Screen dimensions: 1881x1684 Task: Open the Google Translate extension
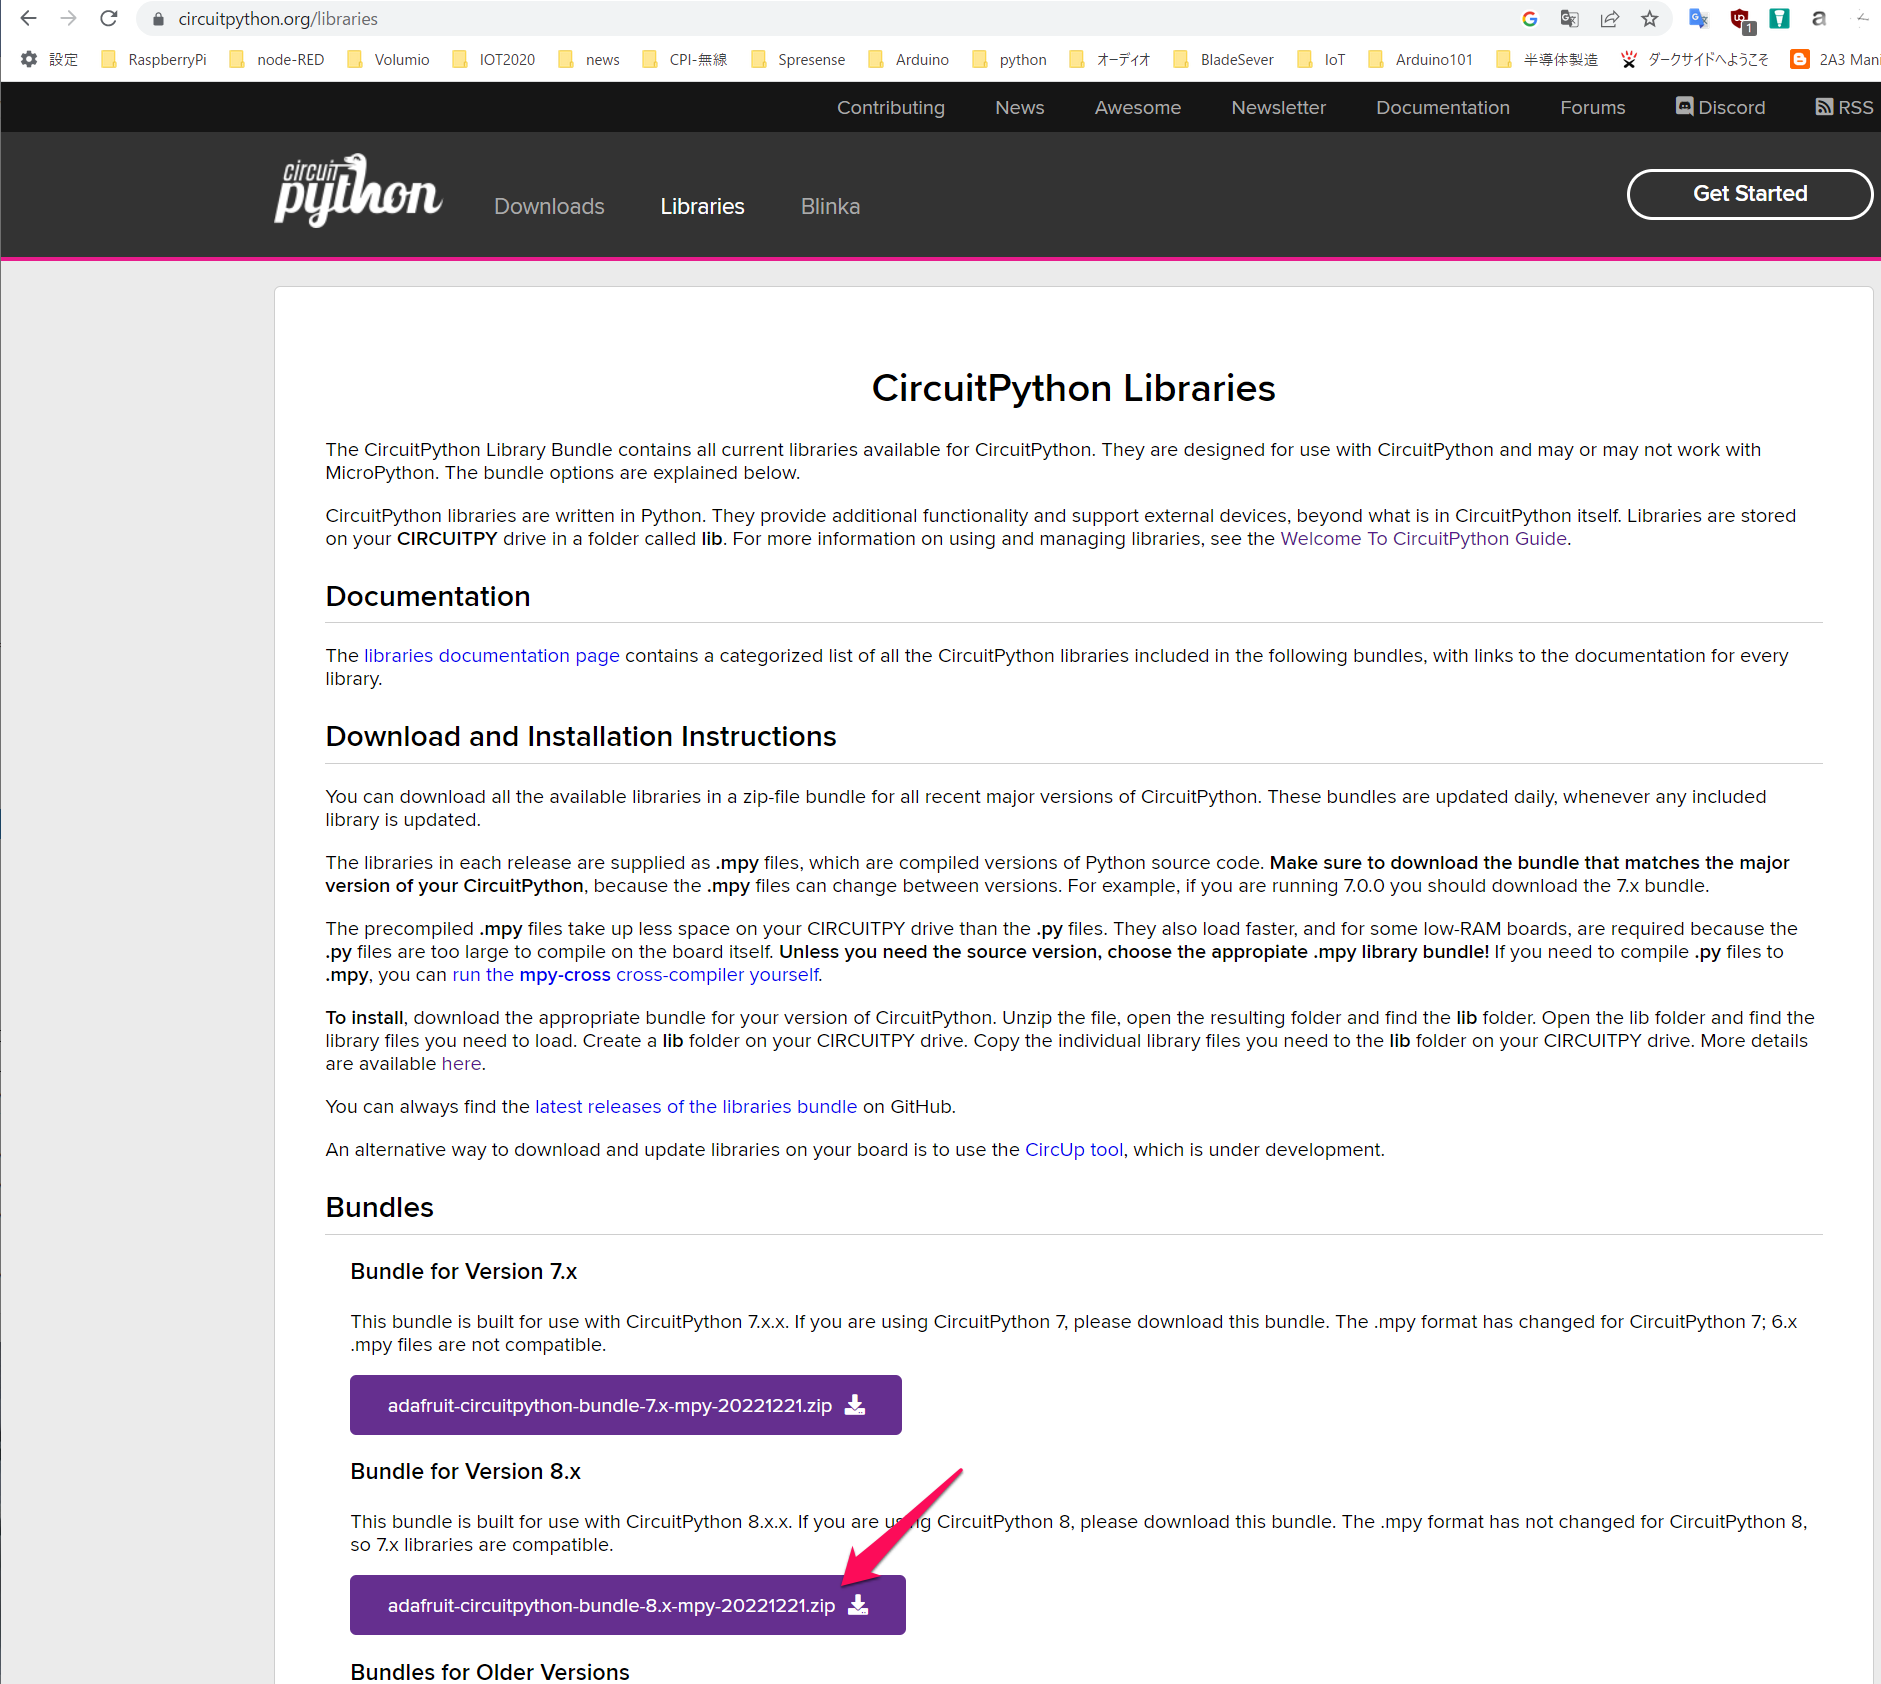(1698, 19)
